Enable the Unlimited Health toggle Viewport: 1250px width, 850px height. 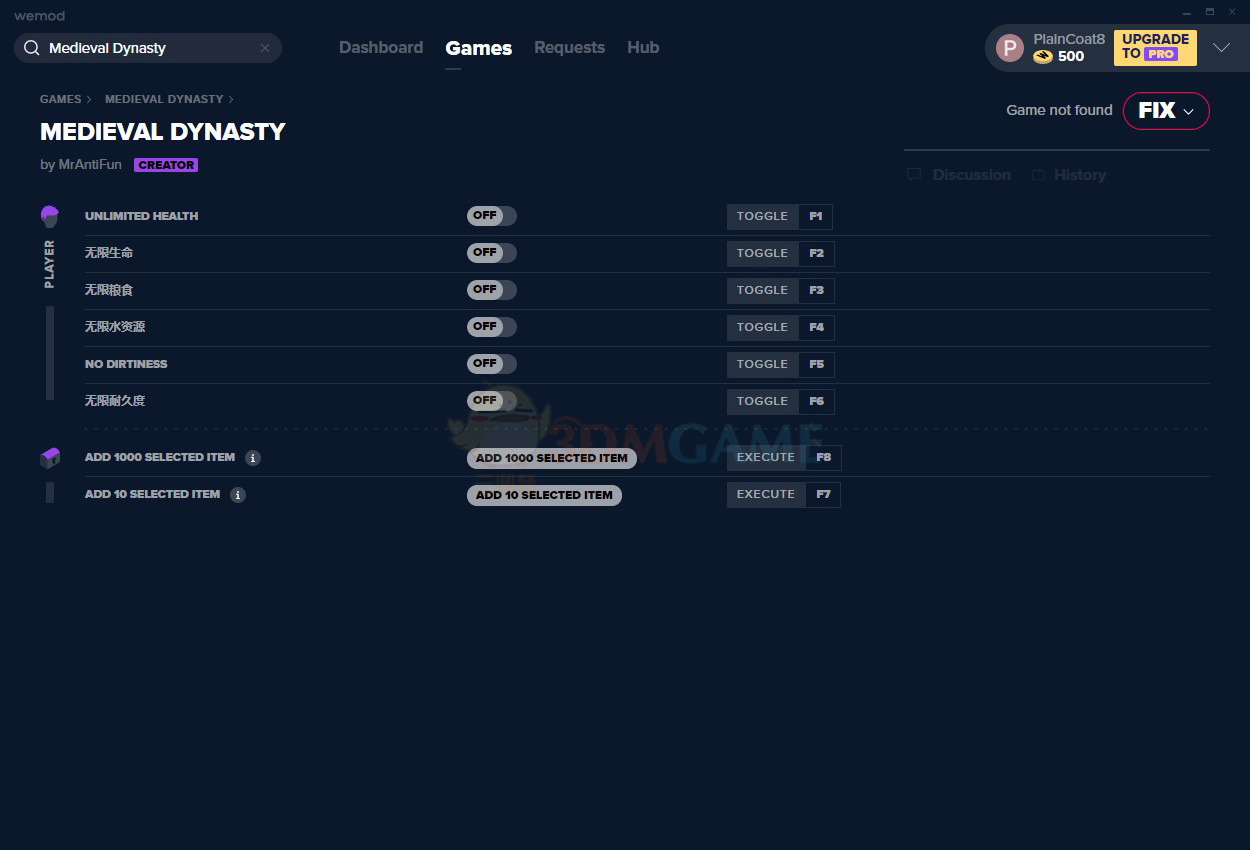491,216
